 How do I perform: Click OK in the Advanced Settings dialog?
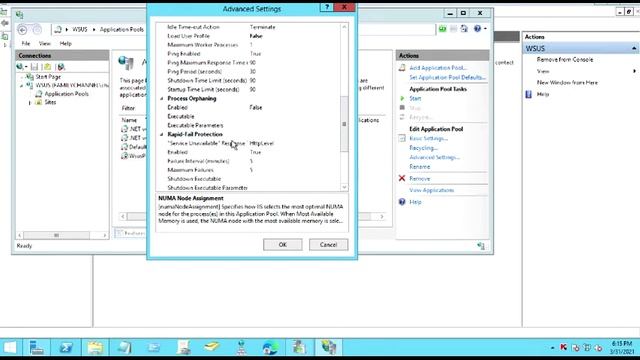coord(282,244)
